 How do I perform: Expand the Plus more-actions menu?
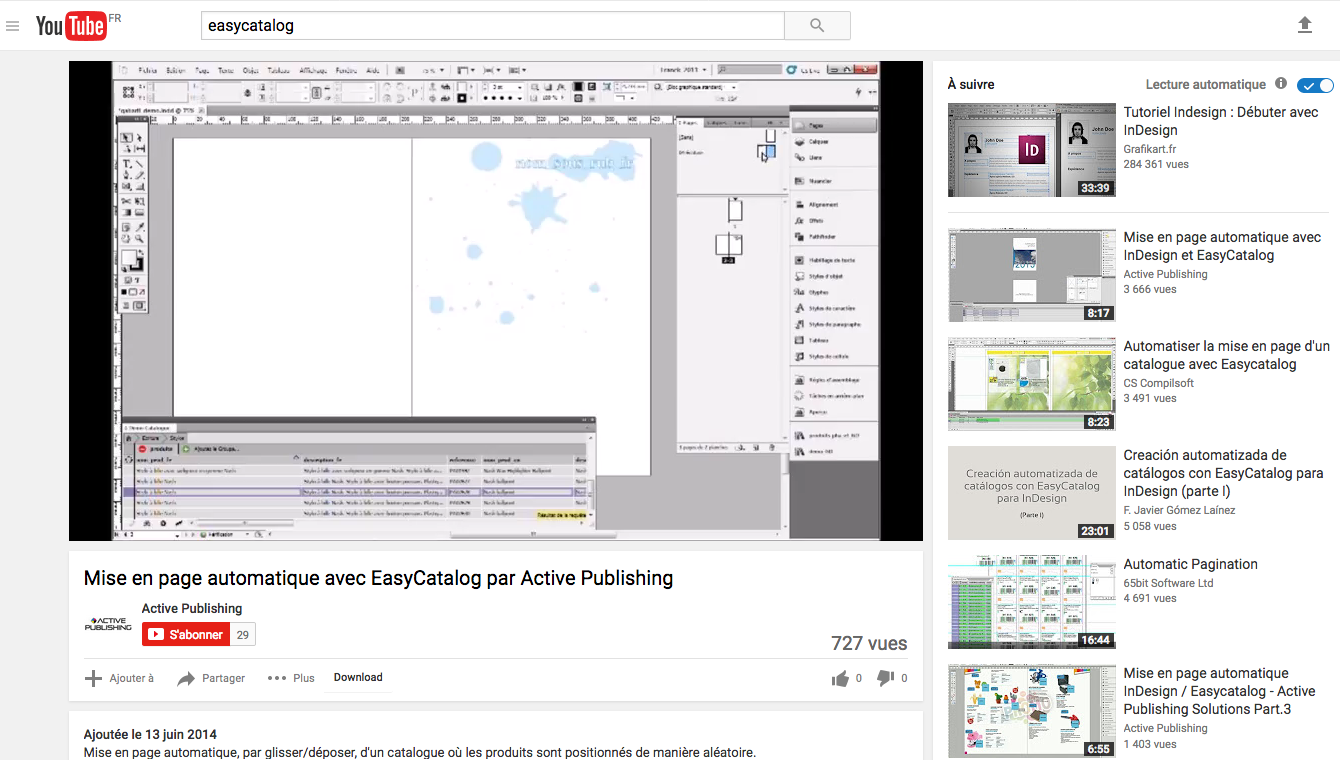pyautogui.click(x=291, y=678)
